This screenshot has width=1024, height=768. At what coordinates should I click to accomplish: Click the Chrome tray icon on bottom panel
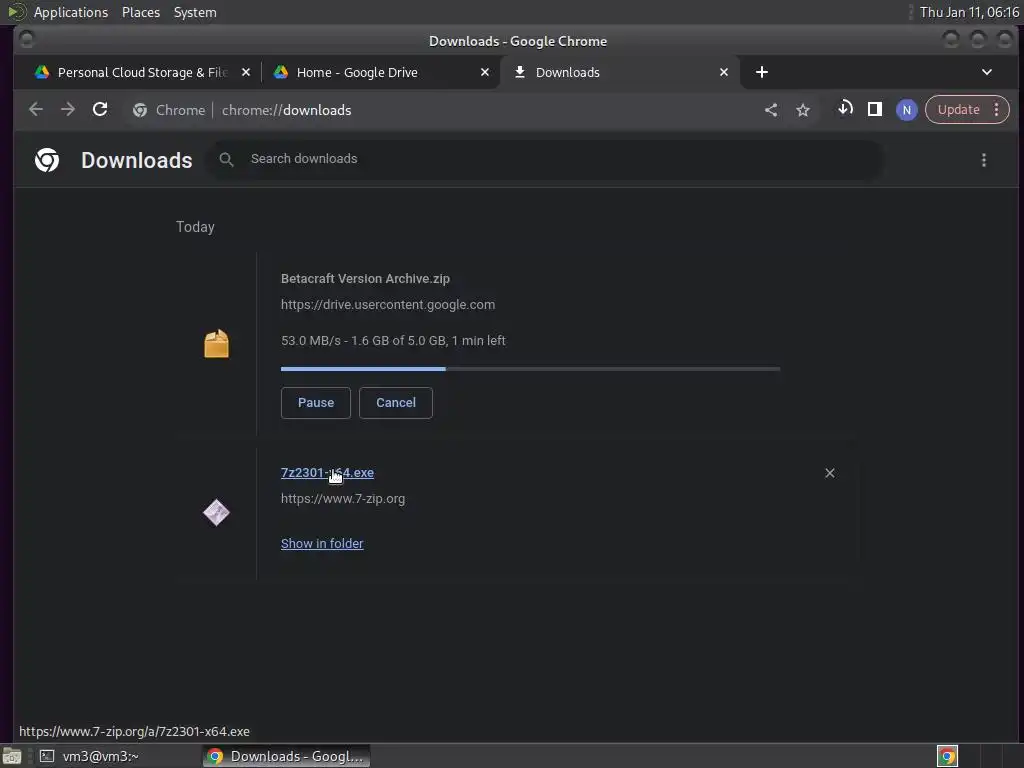pyautogui.click(x=947, y=756)
